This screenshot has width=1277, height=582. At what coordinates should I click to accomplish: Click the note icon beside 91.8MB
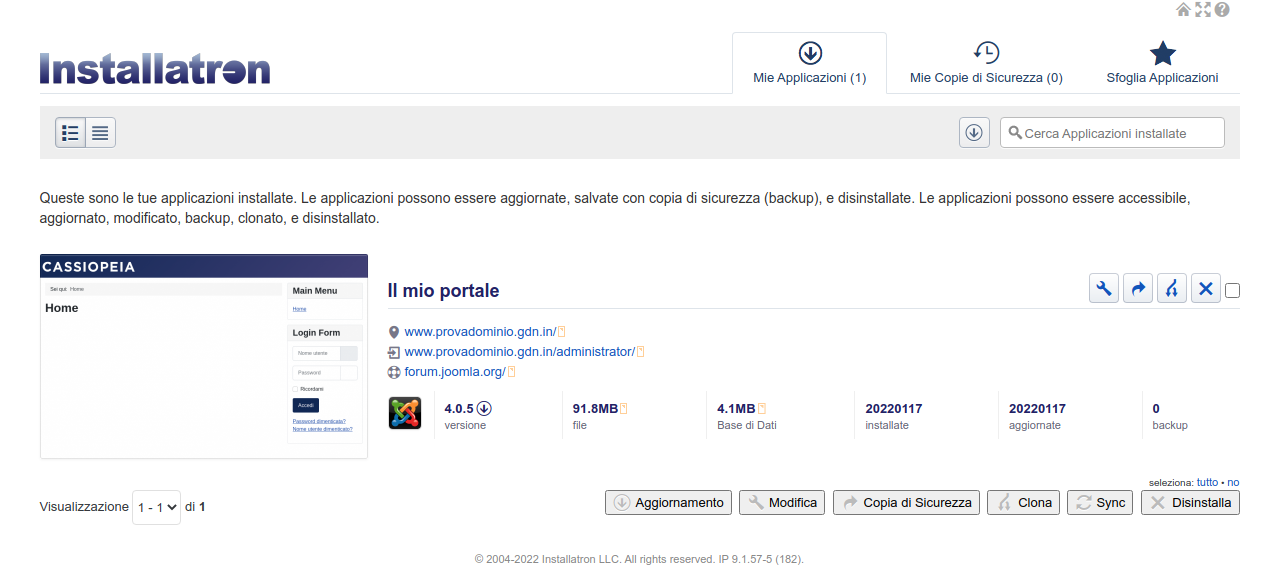624,408
